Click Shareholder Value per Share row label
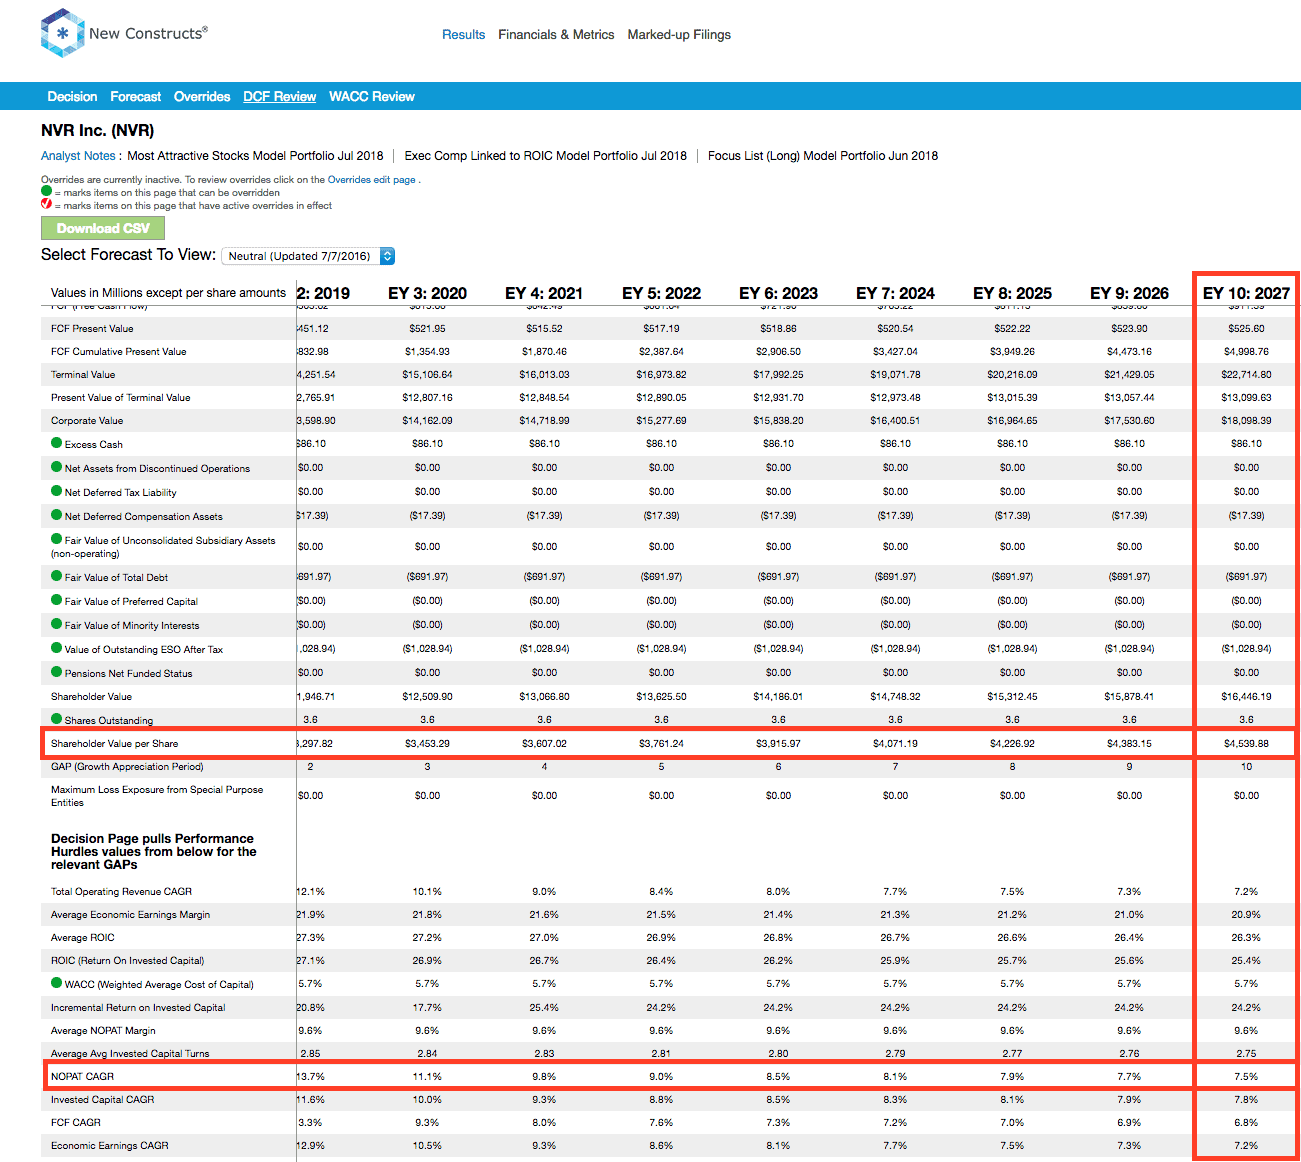Image resolution: width=1301 pixels, height=1162 pixels. (114, 743)
